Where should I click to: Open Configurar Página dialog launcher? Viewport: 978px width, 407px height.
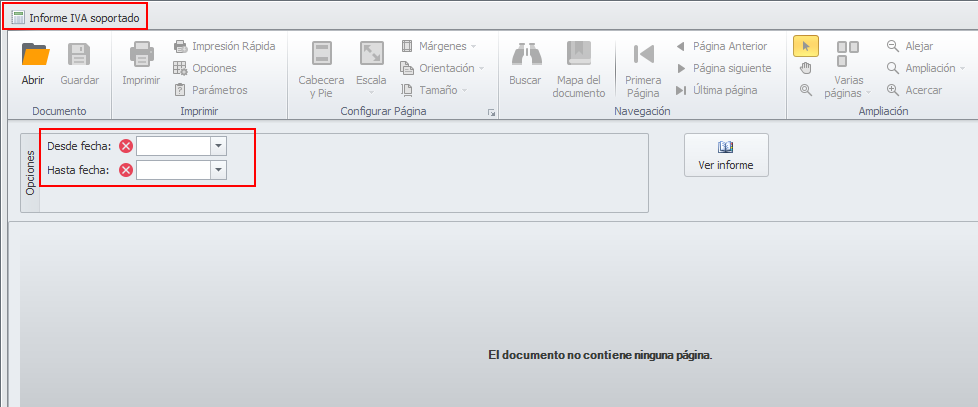[x=491, y=112]
